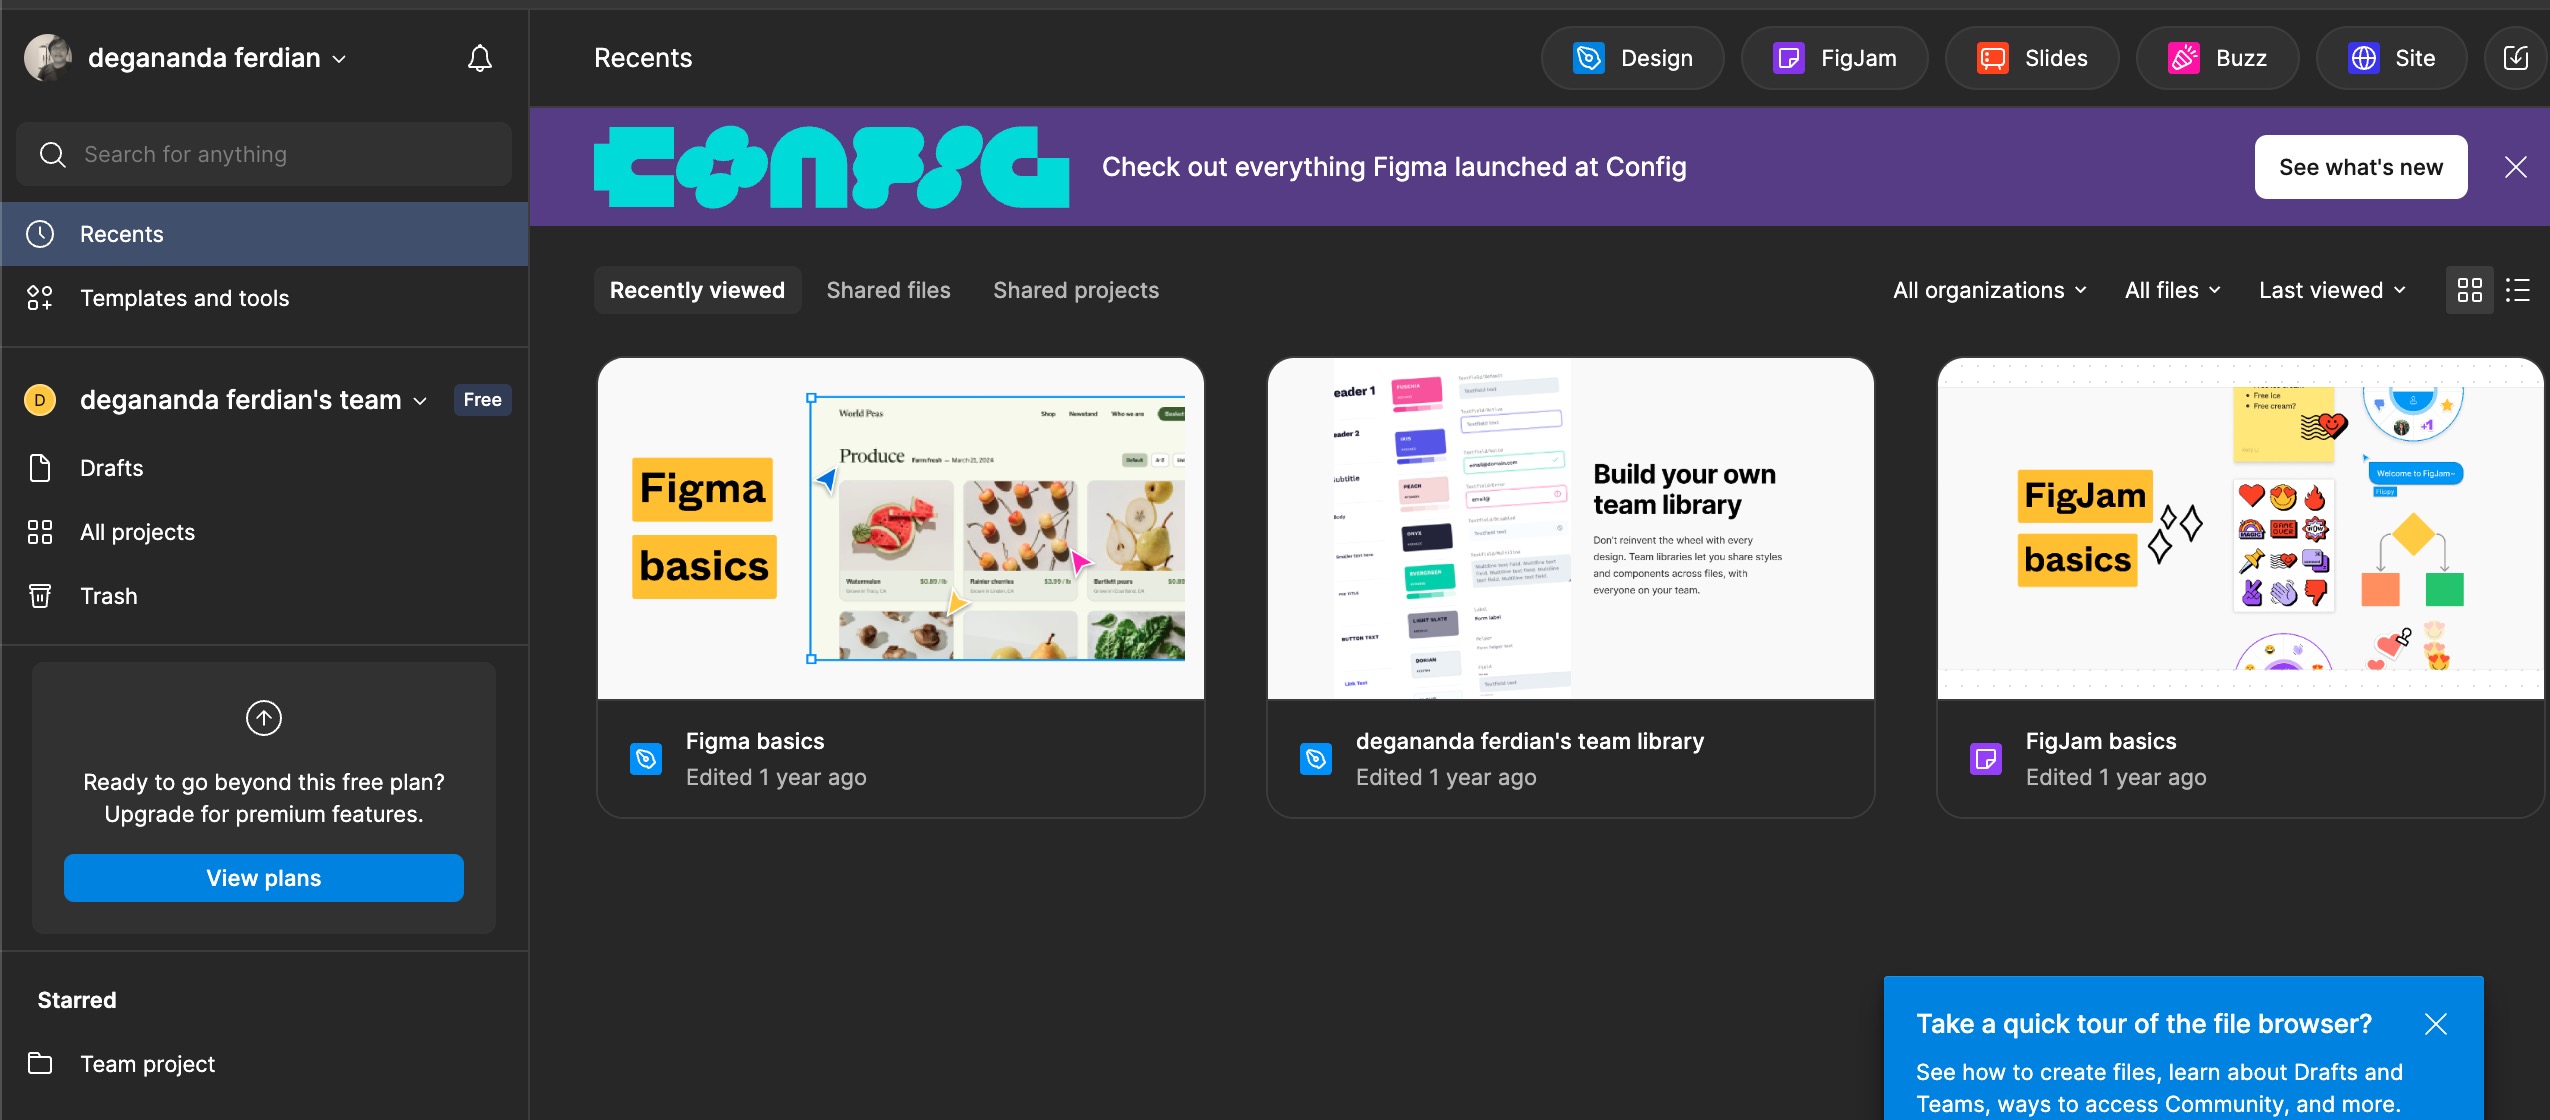
Task: Open the Figma basics file thumbnail
Action: point(901,528)
